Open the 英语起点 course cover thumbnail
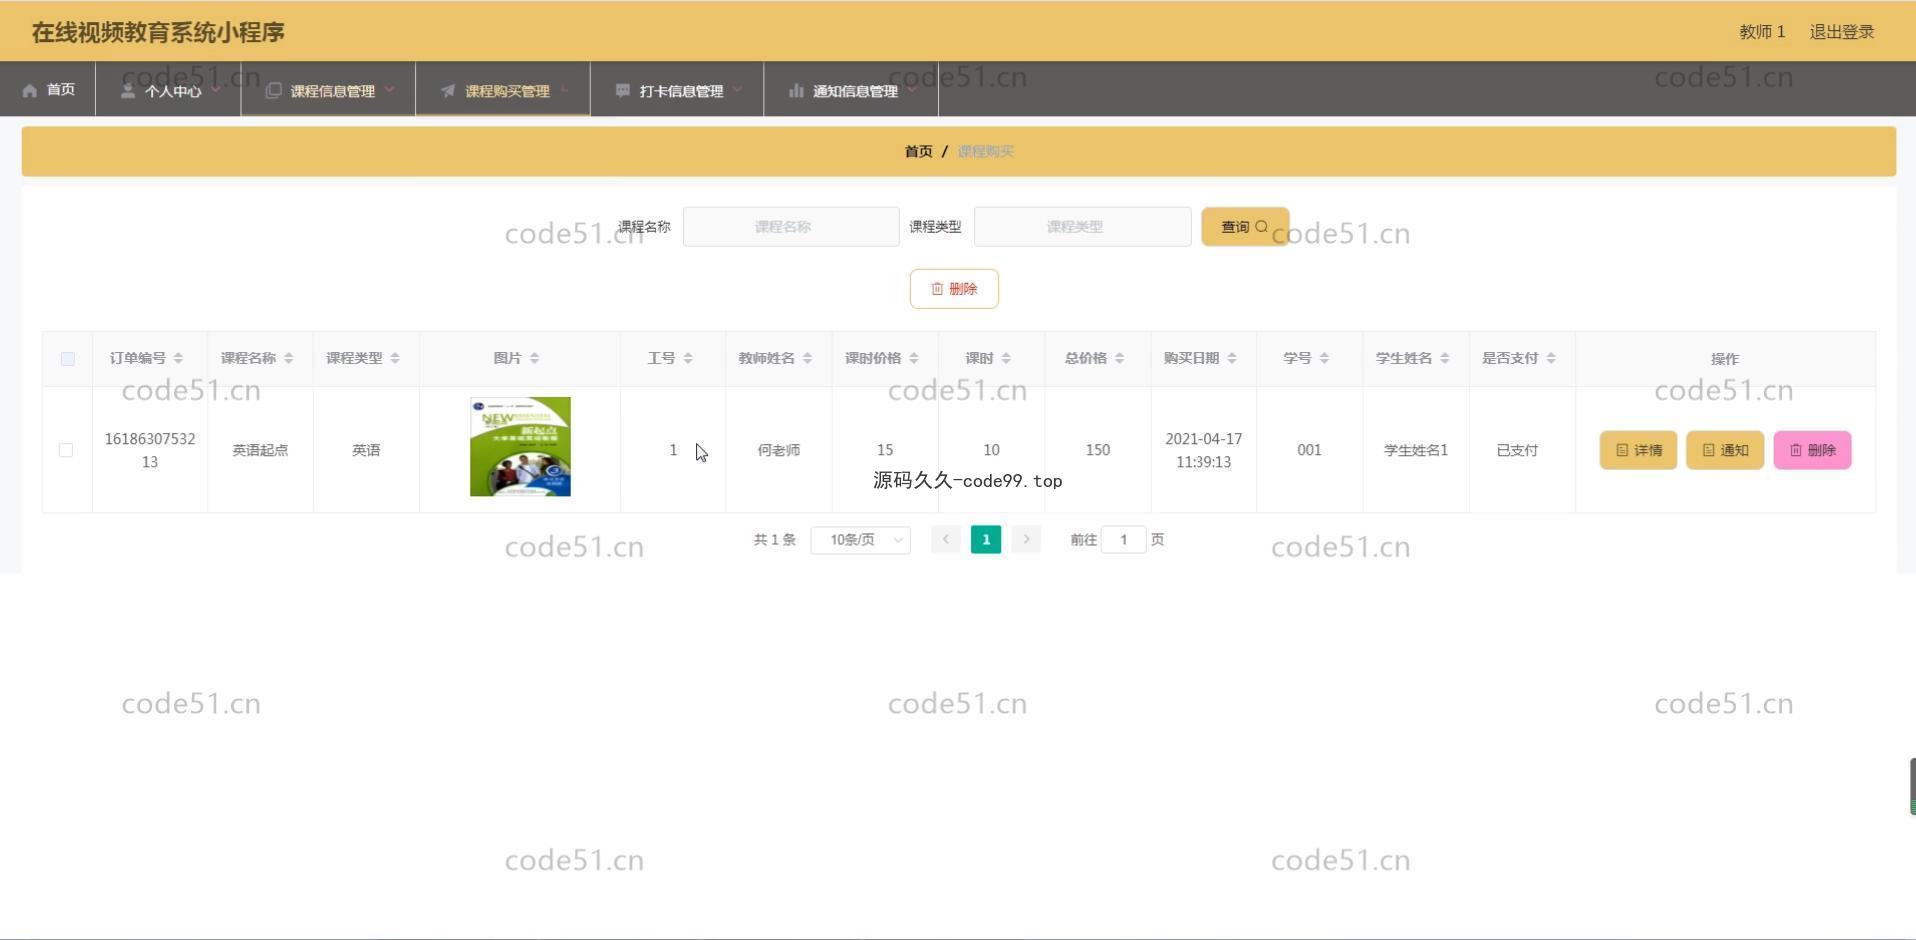This screenshot has width=1916, height=940. point(520,447)
